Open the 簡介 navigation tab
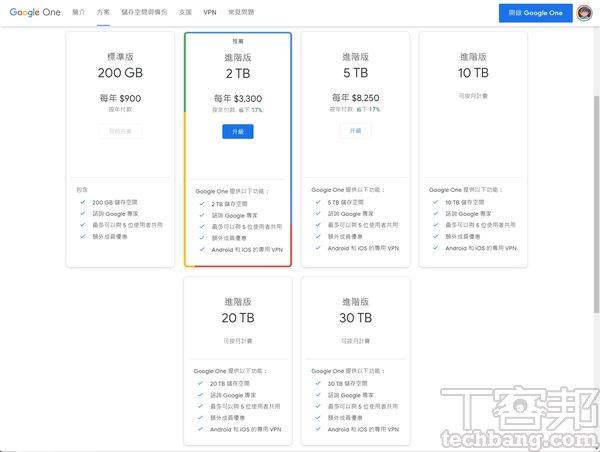This screenshot has width=600, height=452. (78, 12)
